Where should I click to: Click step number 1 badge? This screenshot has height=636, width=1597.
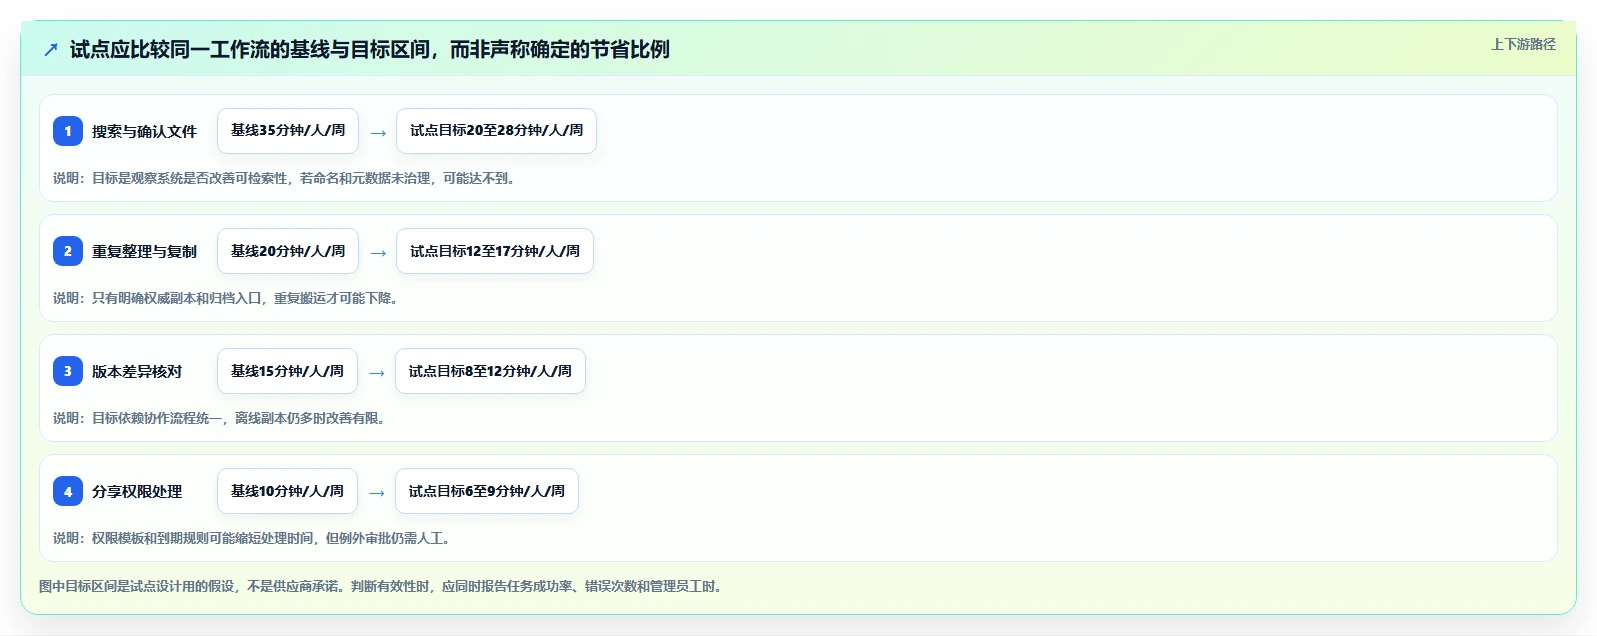pyautogui.click(x=68, y=131)
